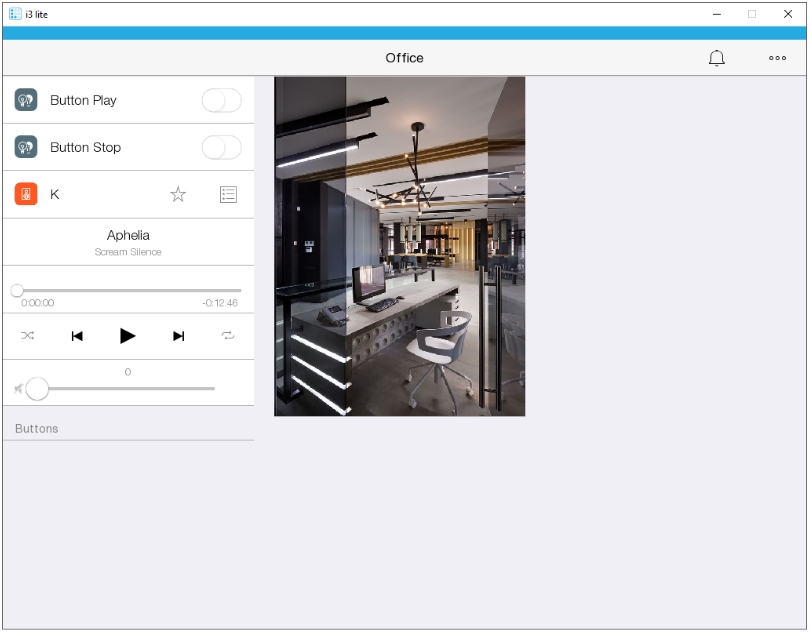Toggle repeat playback mode
The width and height of the screenshot is (811, 634).
click(x=228, y=336)
